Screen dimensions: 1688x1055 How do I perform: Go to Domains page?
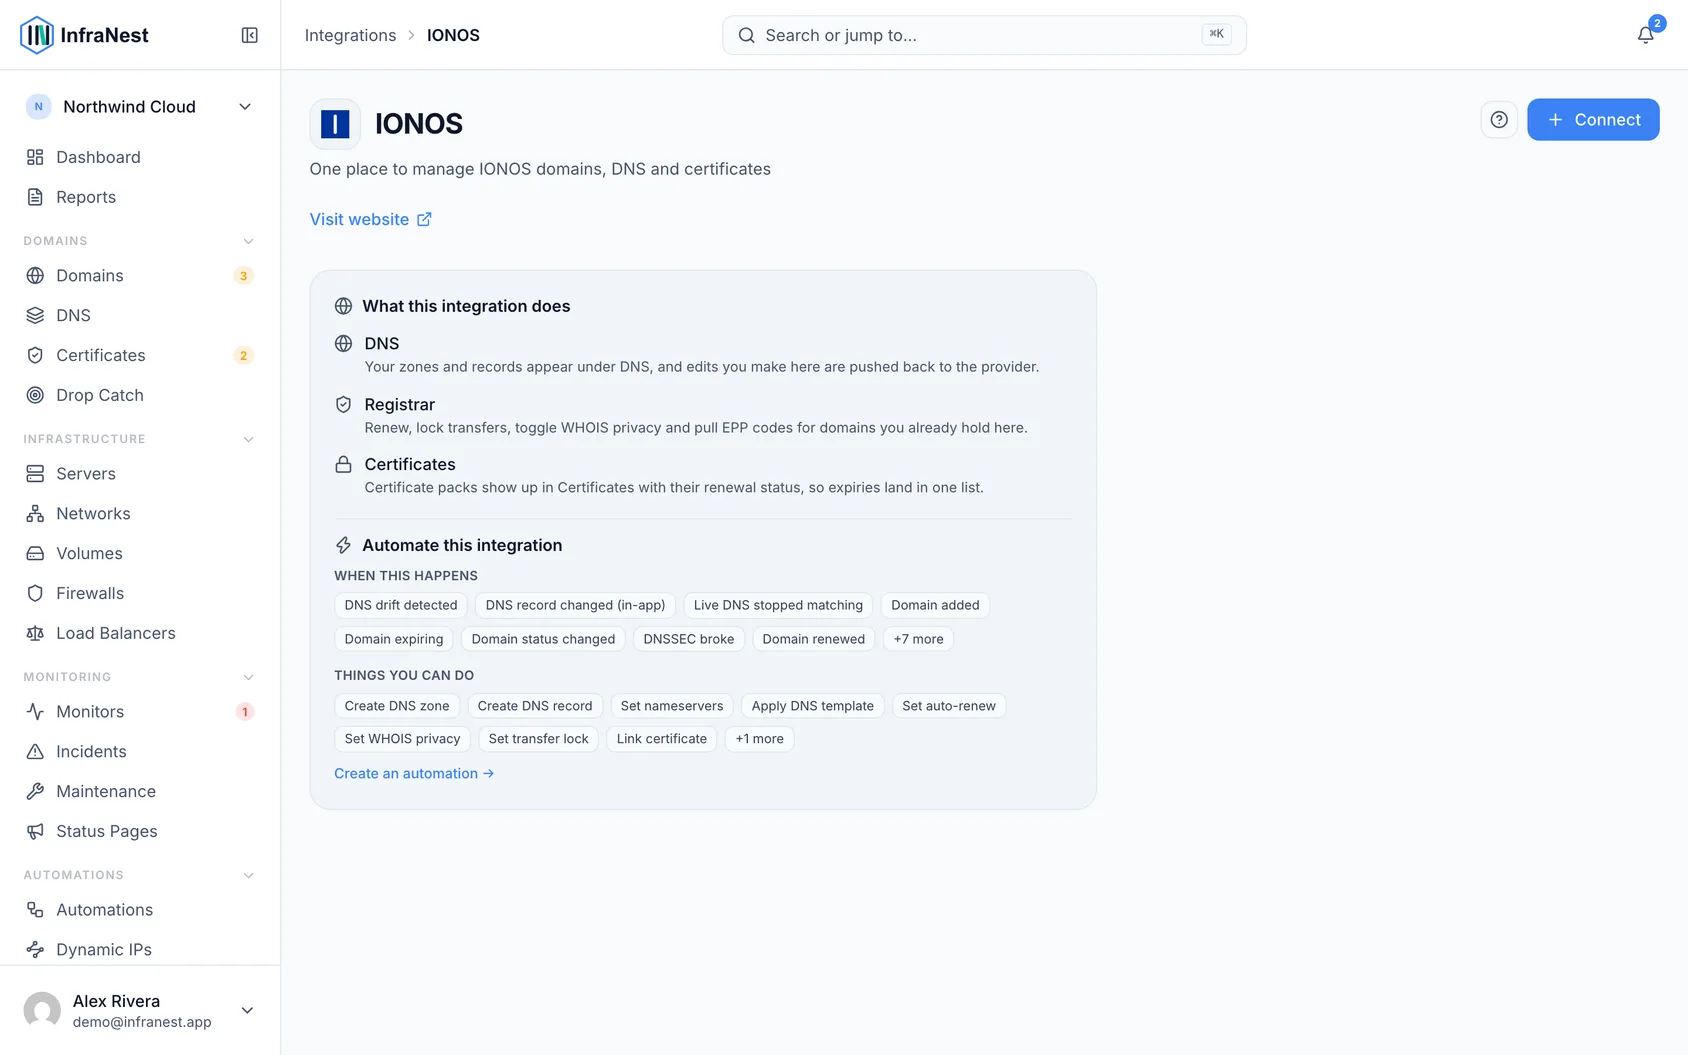[x=140, y=275]
